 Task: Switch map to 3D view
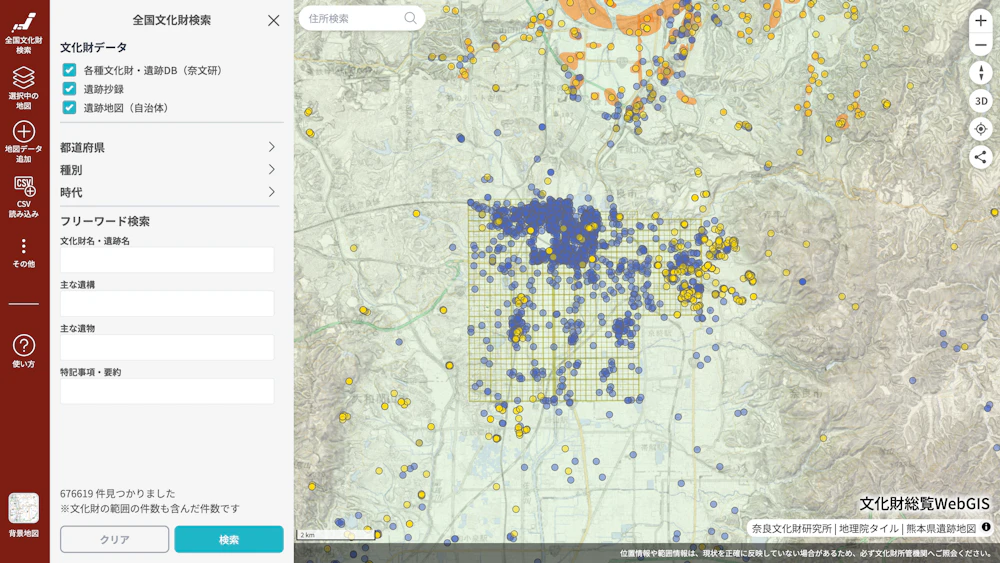click(x=980, y=101)
